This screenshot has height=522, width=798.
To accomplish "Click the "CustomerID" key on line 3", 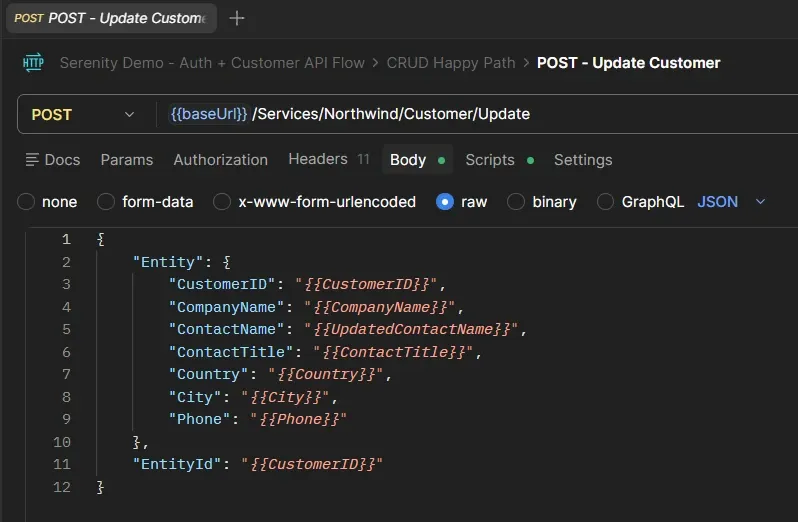I will pyautogui.click(x=222, y=284).
